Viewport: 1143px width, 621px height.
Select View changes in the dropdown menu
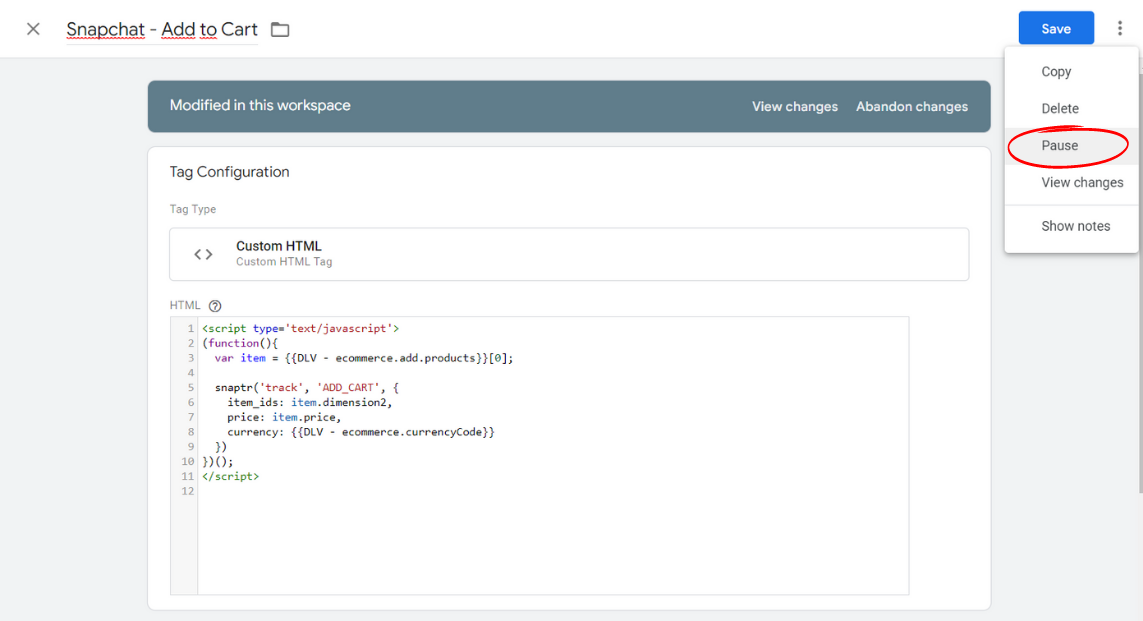(1082, 183)
